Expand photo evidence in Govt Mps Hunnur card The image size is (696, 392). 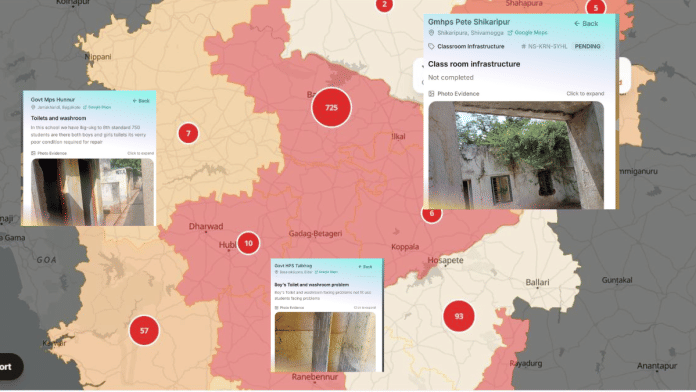click(141, 153)
